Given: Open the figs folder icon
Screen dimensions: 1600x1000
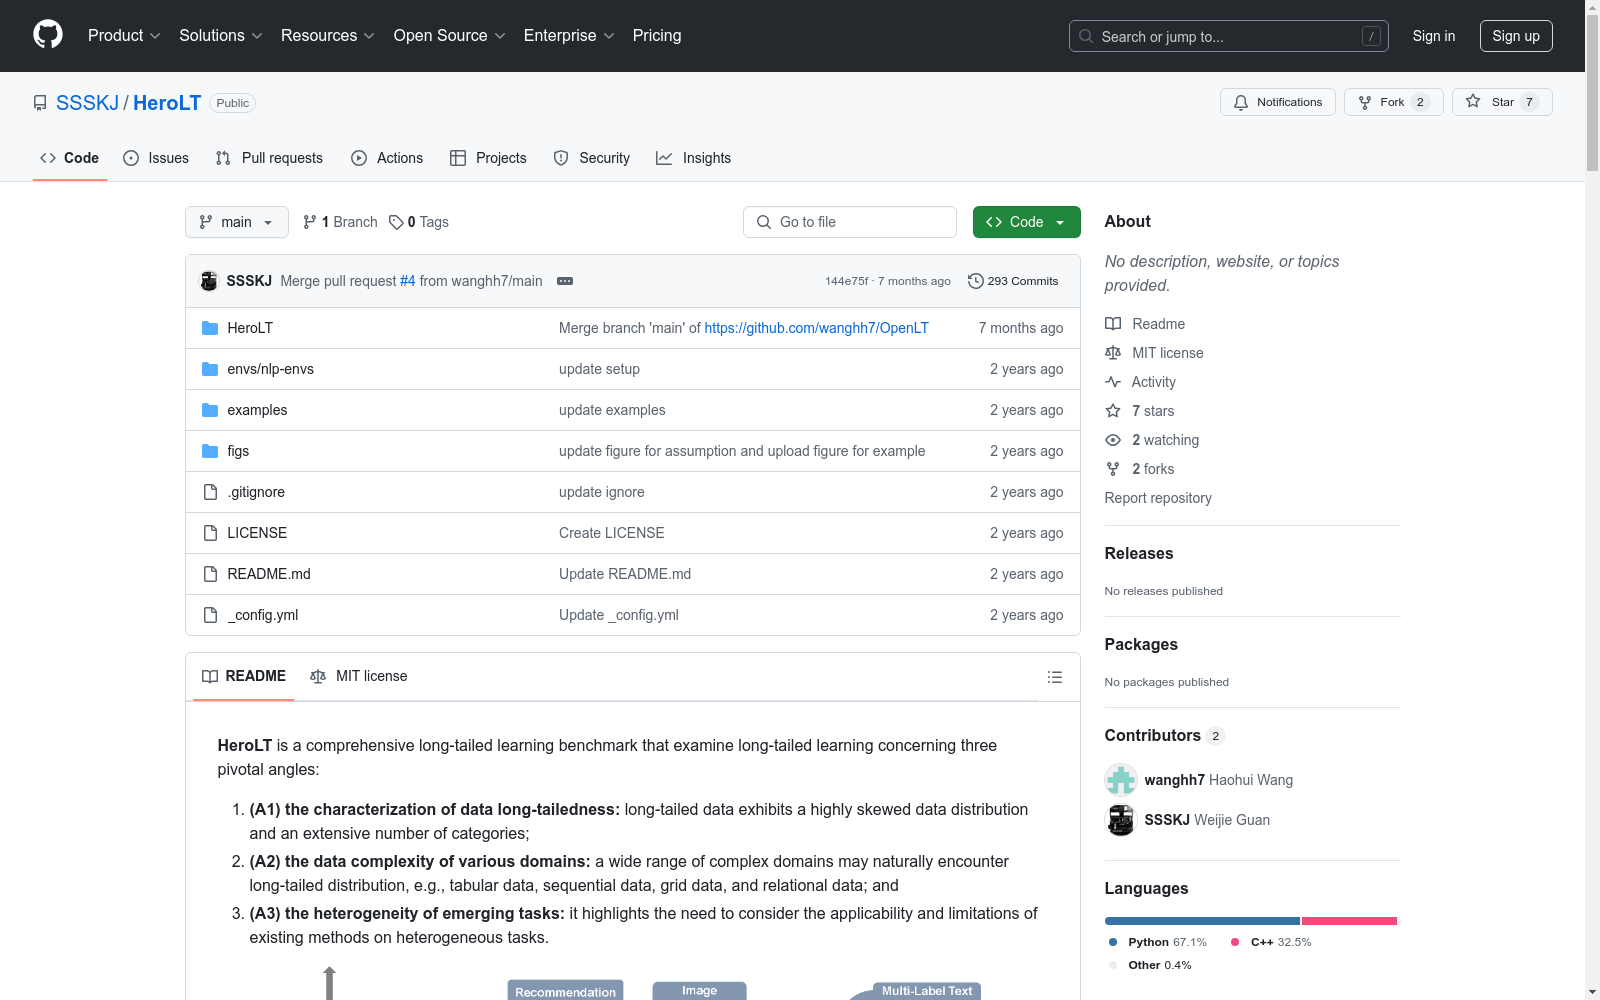Looking at the screenshot, I should click(210, 451).
